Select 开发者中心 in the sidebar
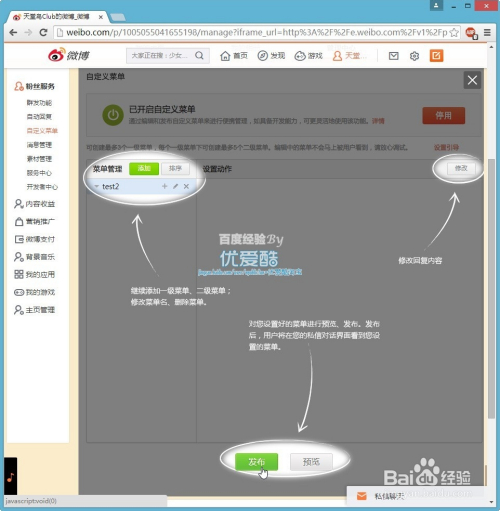 click(42, 187)
